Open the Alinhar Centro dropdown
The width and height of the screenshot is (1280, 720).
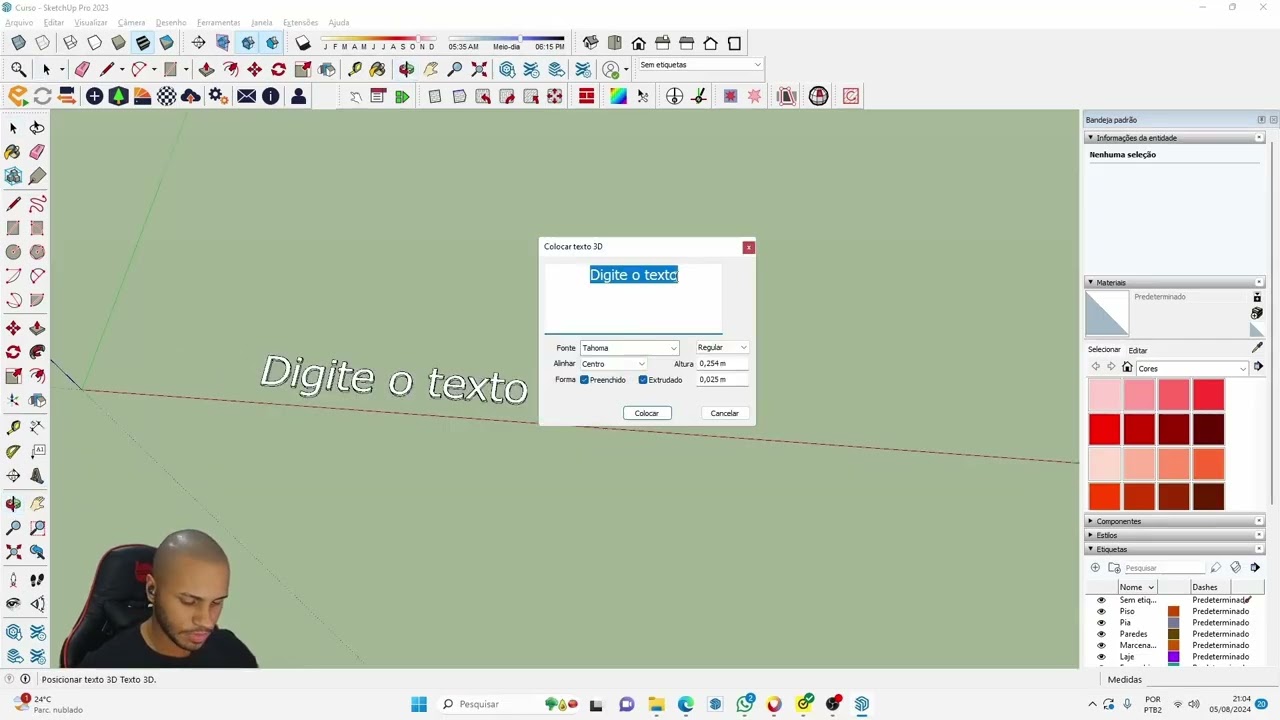[613, 364]
